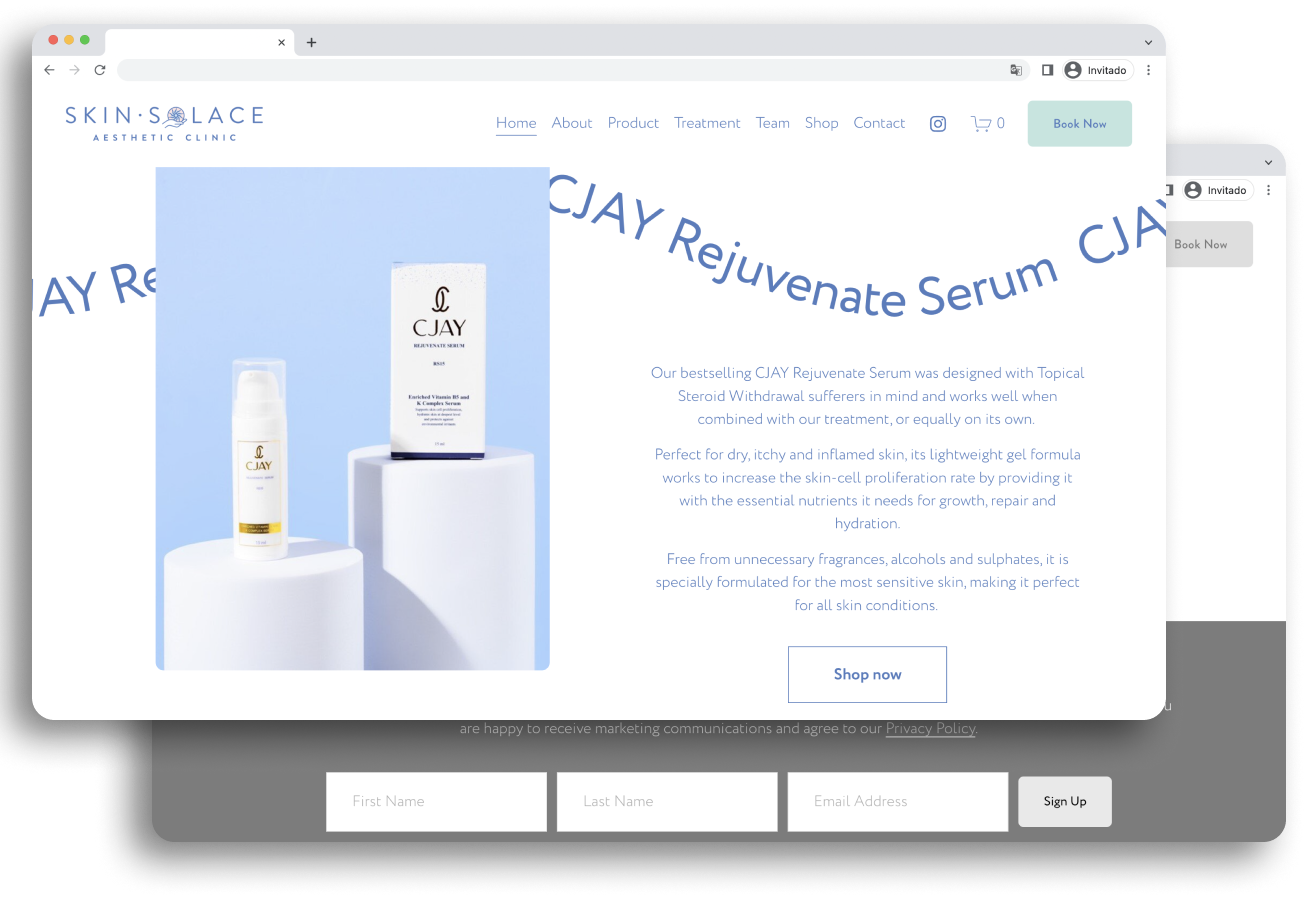This screenshot has height=898, width=1306.
Task: Open the About page
Action: coord(572,123)
